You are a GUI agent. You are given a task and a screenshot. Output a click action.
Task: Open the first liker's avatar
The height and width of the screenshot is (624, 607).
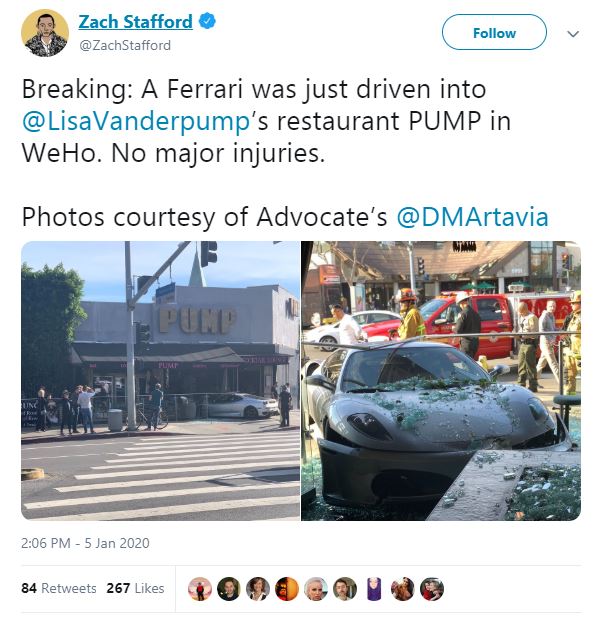[200, 589]
